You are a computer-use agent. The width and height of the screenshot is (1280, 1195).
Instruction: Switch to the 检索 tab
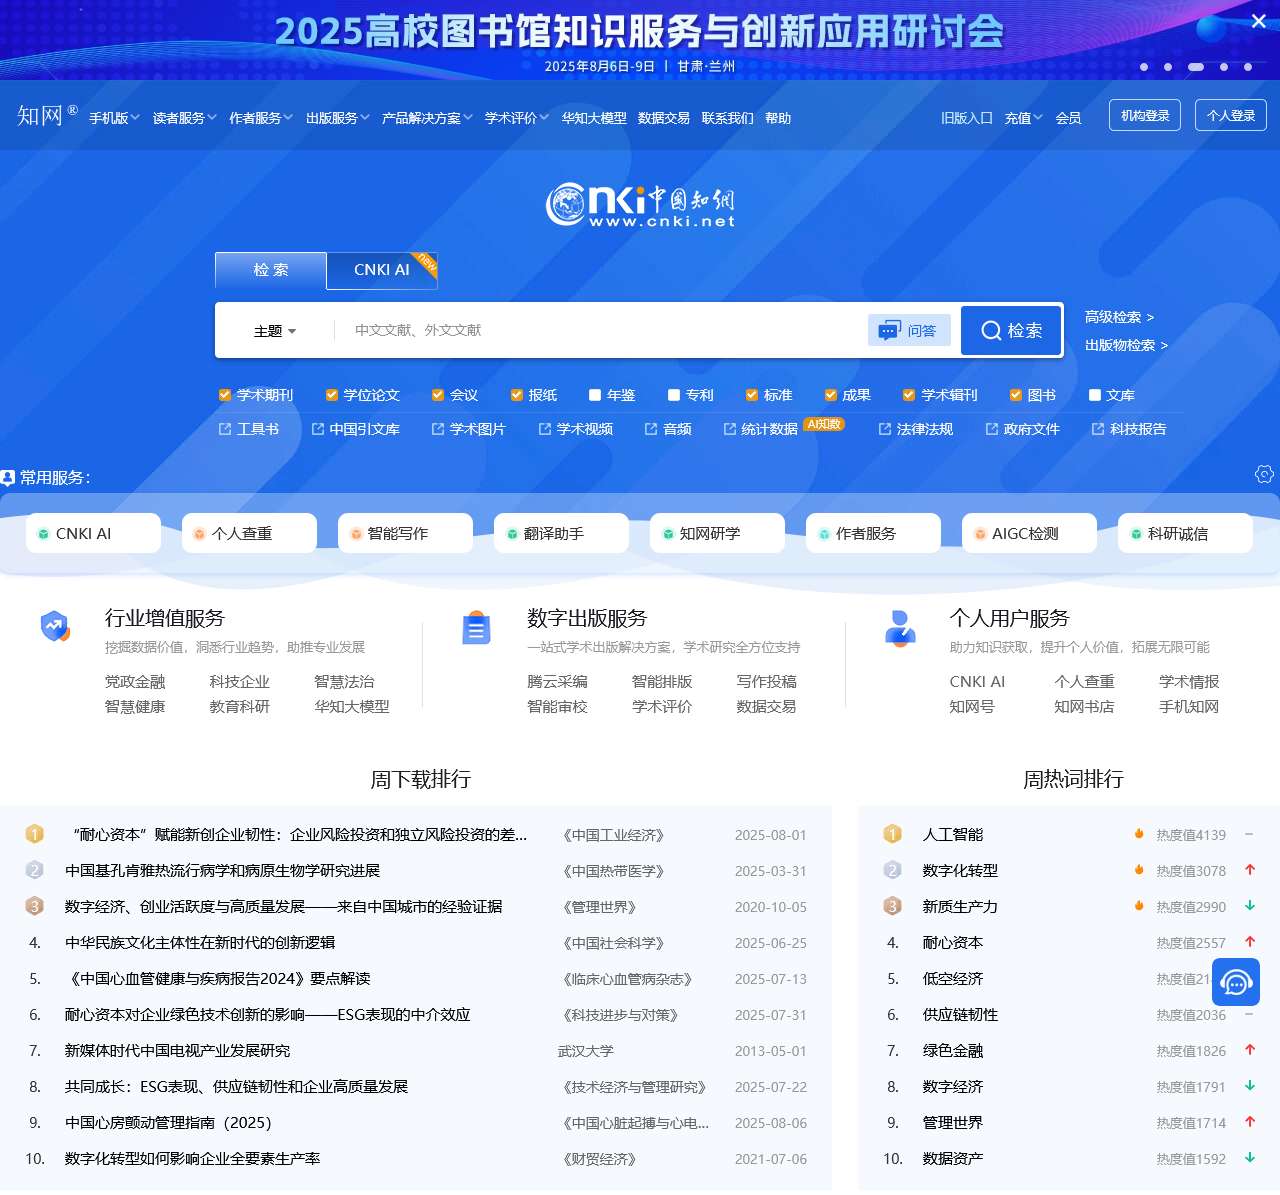[271, 270]
